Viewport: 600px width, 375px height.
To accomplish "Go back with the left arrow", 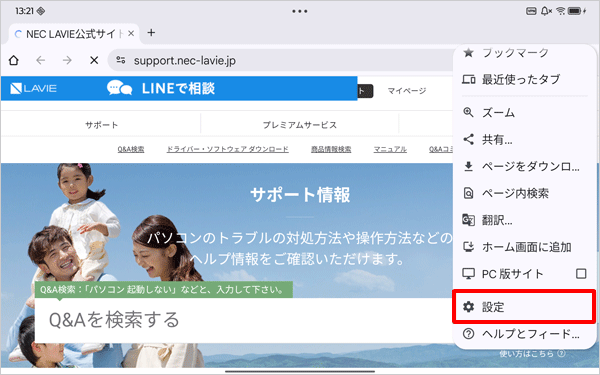I will tap(41, 60).
